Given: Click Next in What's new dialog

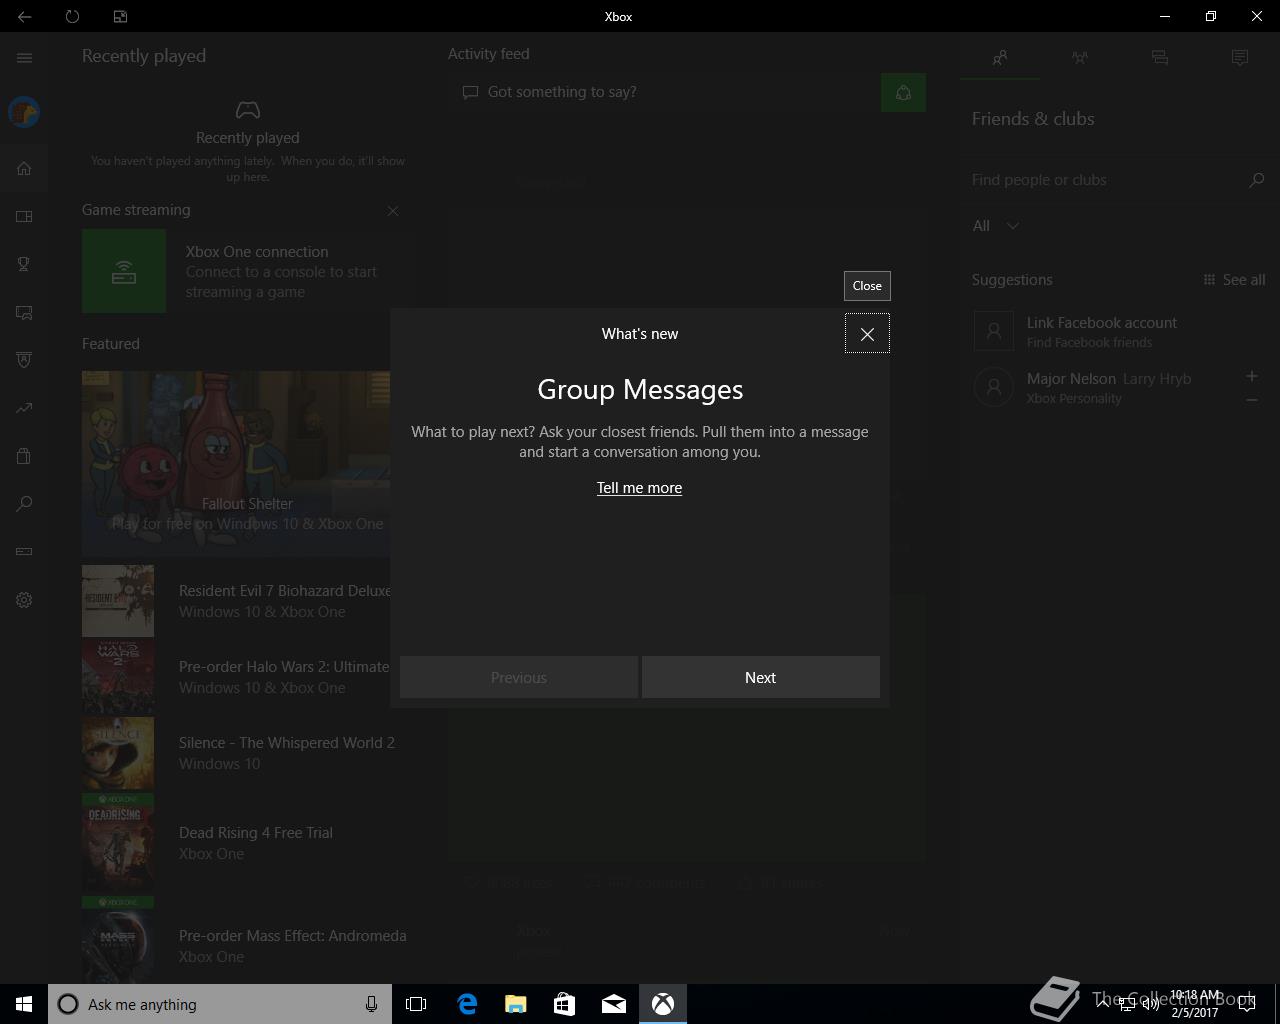Looking at the screenshot, I should tap(760, 677).
